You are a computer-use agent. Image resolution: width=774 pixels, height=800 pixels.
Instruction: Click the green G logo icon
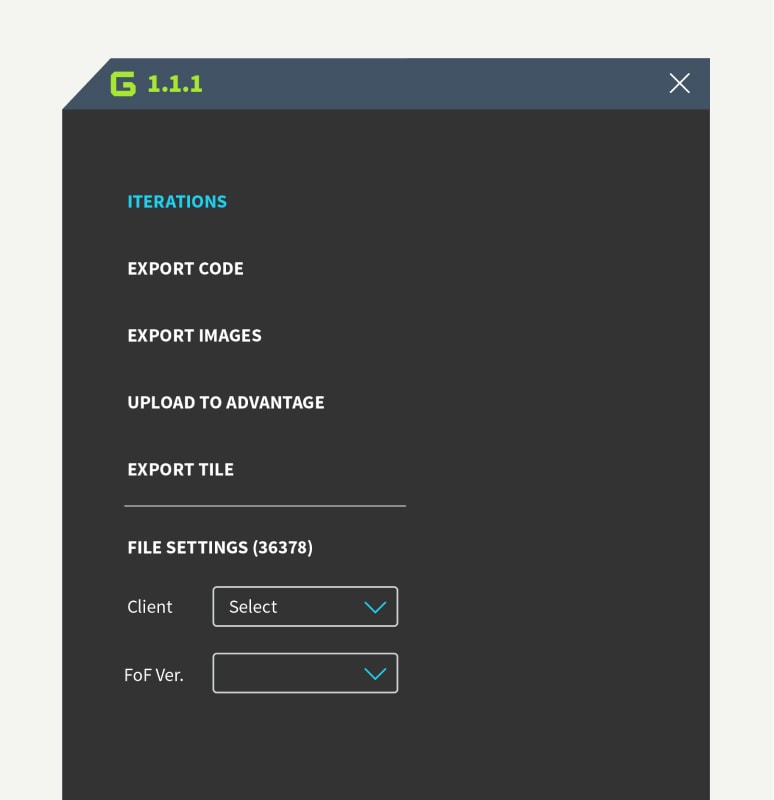pos(123,84)
